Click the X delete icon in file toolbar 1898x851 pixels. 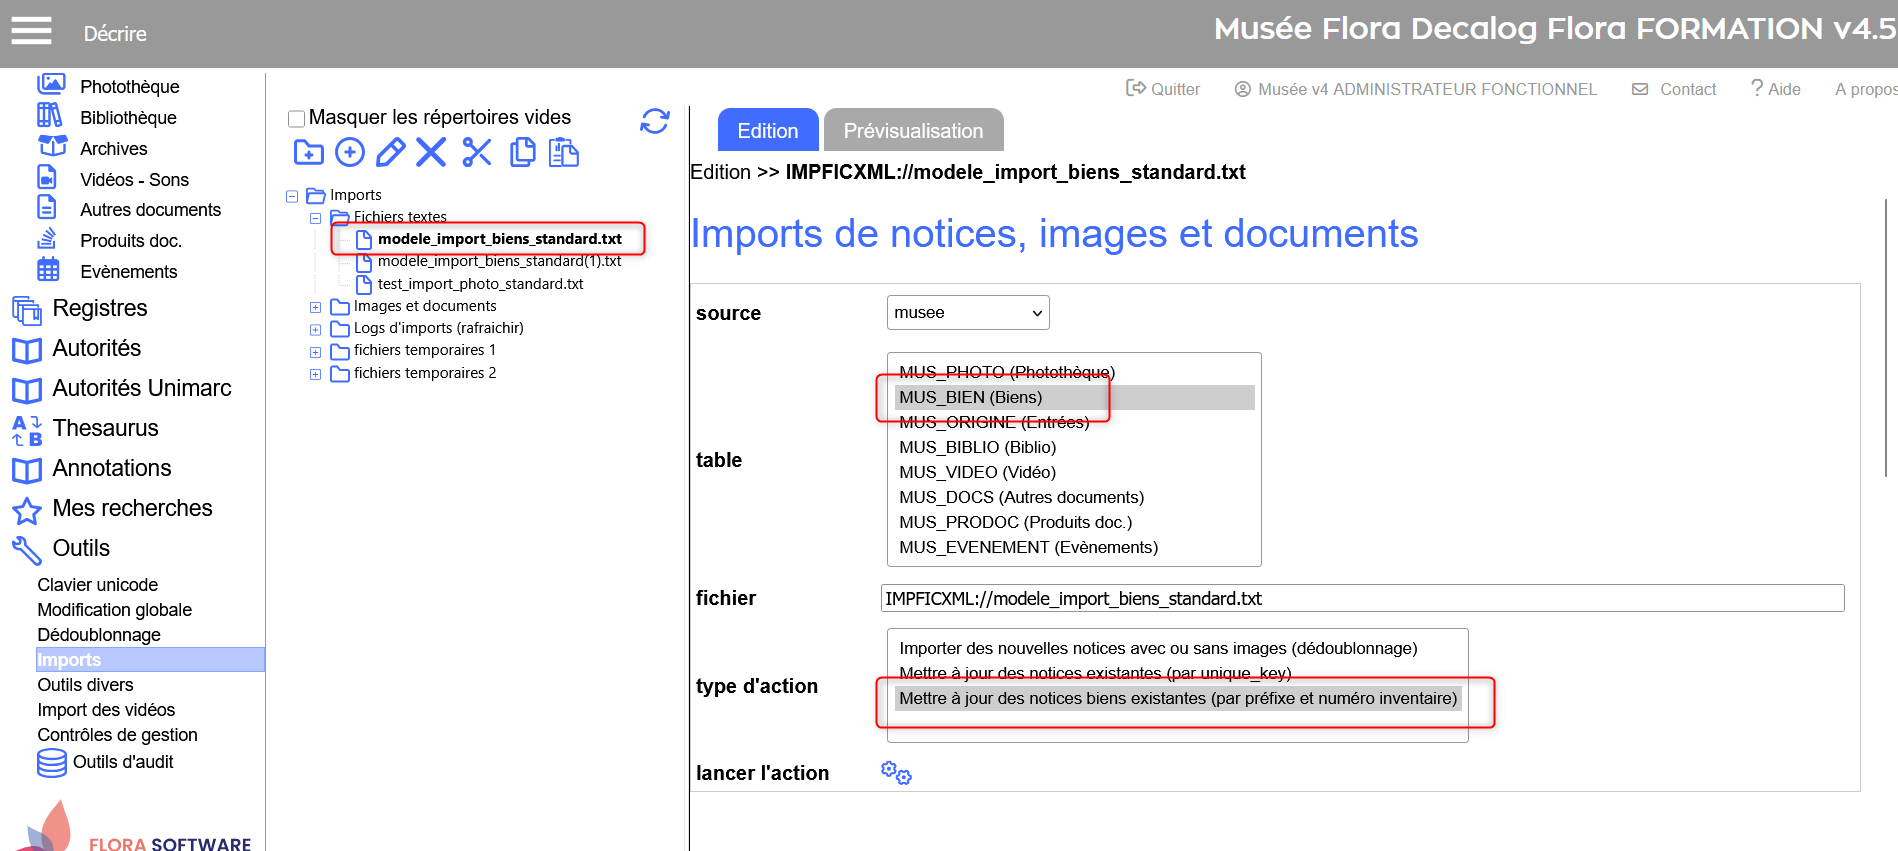tap(431, 152)
